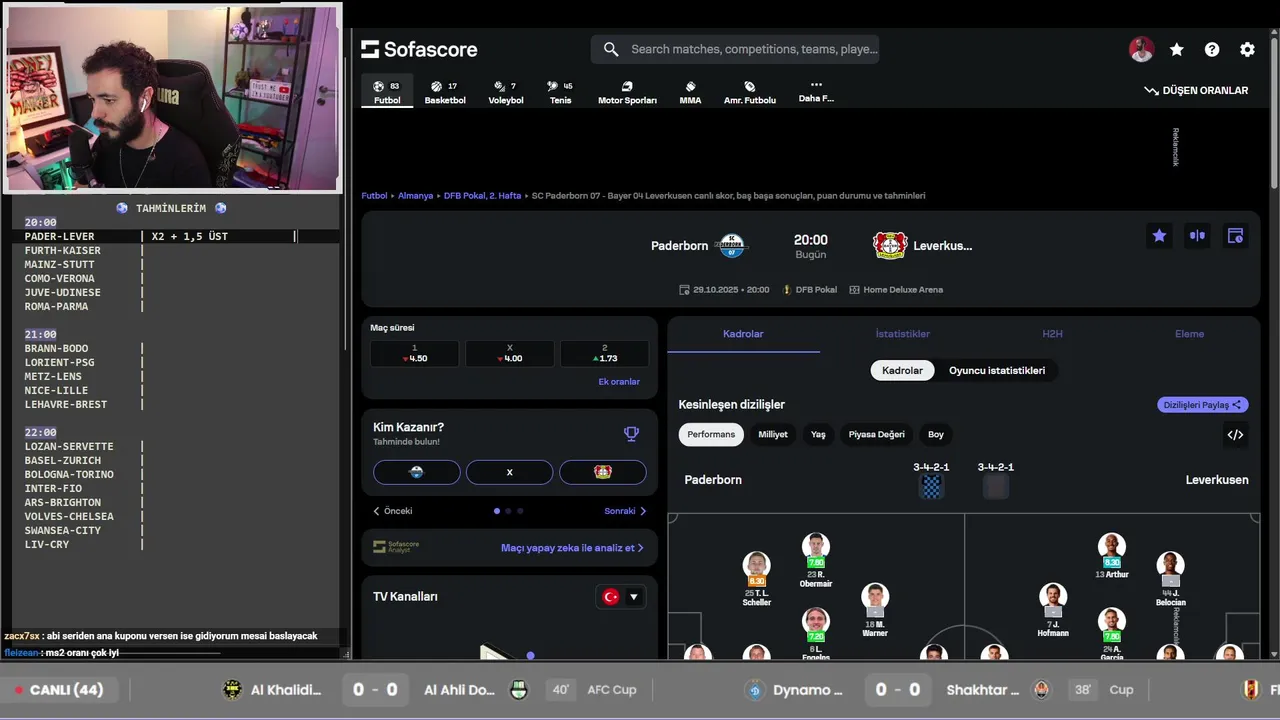
Task: Open favorites star in top header
Action: pos(1177,49)
